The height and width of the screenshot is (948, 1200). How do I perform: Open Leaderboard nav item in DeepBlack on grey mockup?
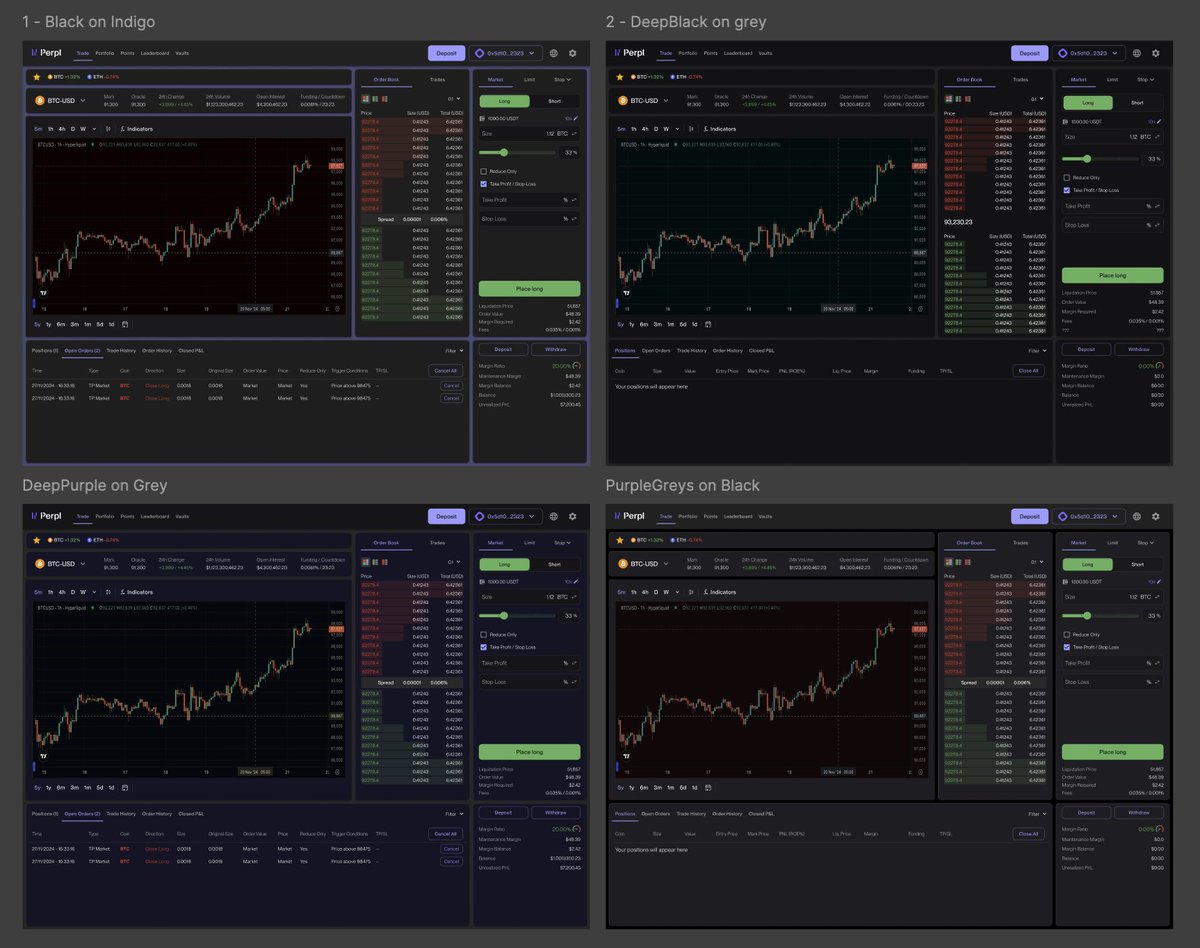(x=738, y=53)
